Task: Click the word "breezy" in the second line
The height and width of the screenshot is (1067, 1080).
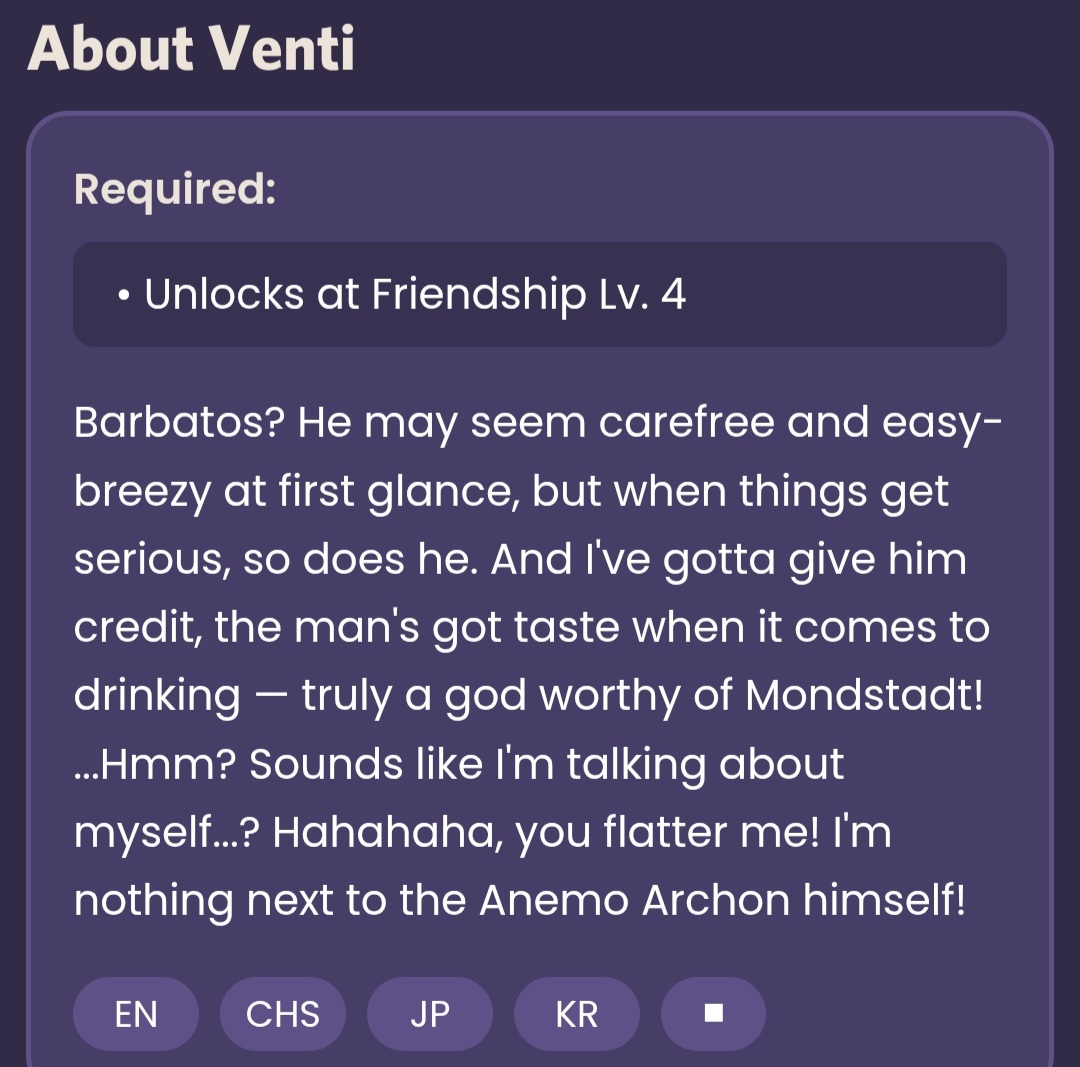Action: (x=142, y=493)
